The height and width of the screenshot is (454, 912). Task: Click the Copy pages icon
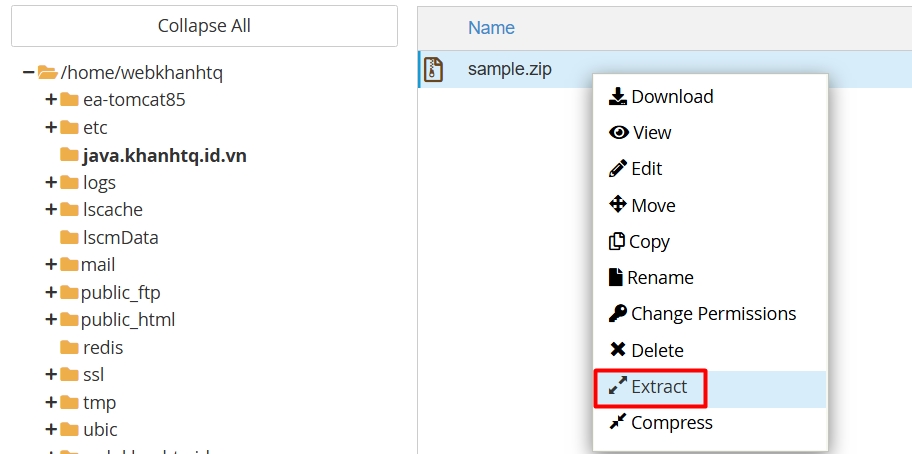[617, 242]
